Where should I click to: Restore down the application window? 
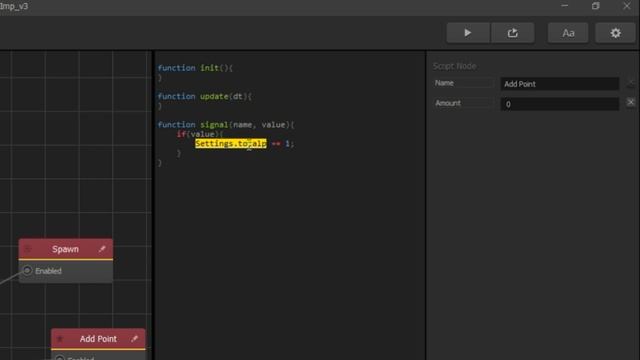coord(596,6)
